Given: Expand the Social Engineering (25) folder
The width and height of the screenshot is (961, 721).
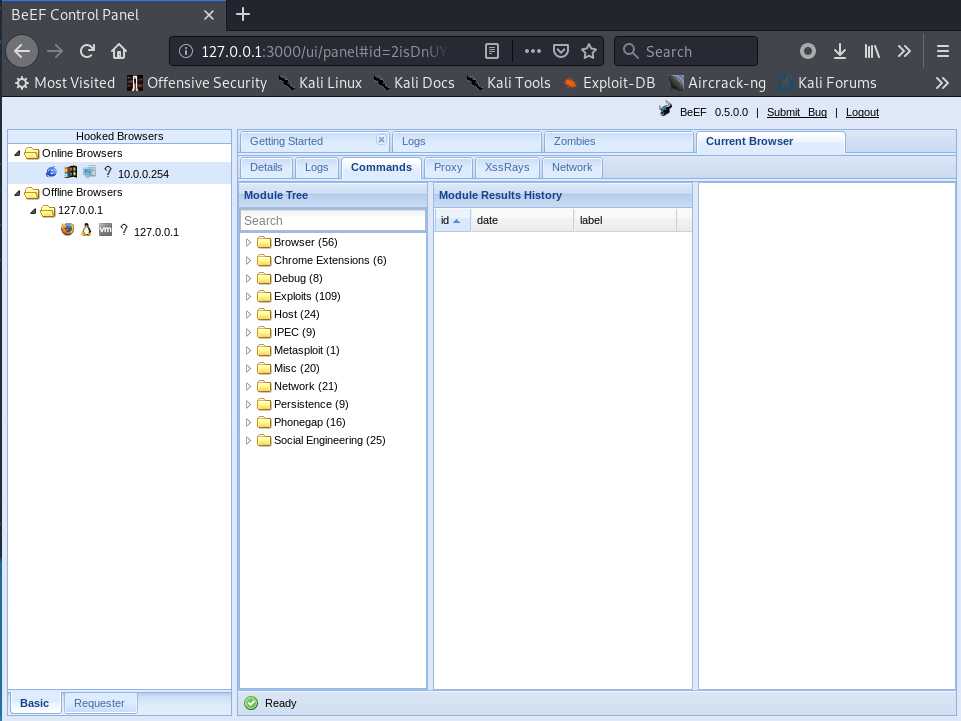Looking at the screenshot, I should 248,440.
